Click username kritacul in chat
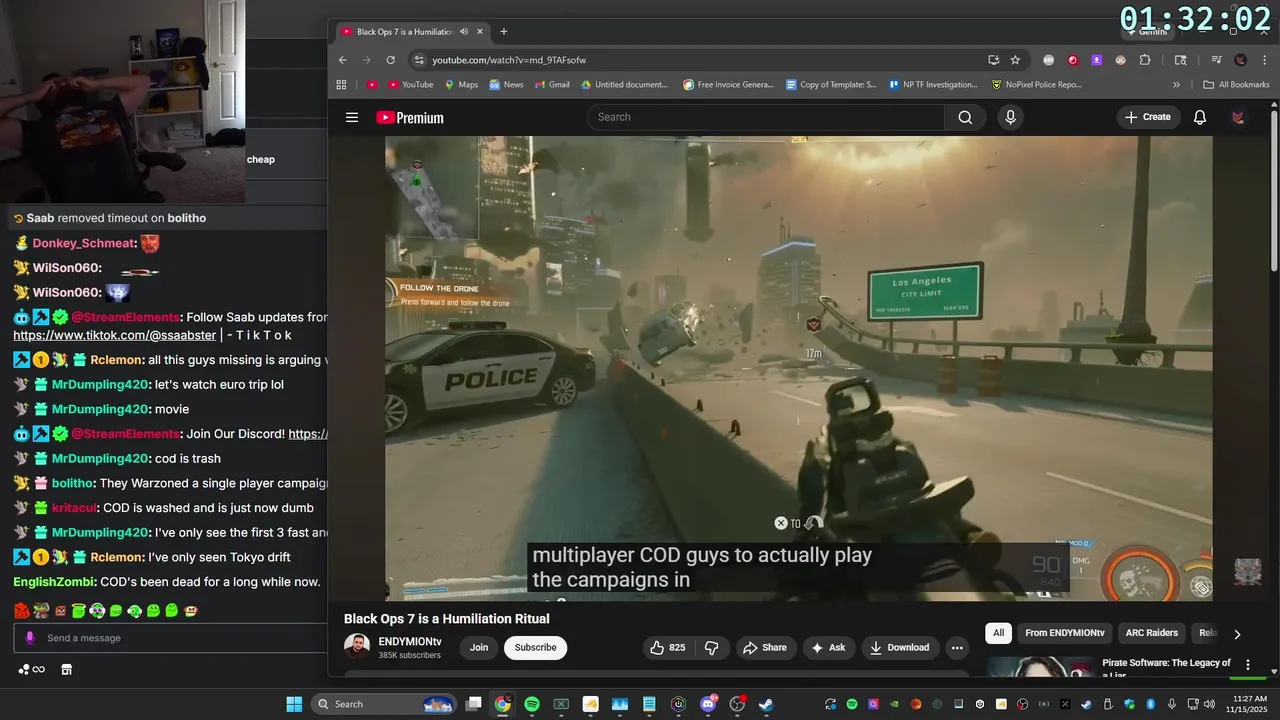The width and height of the screenshot is (1280, 720). click(x=74, y=508)
